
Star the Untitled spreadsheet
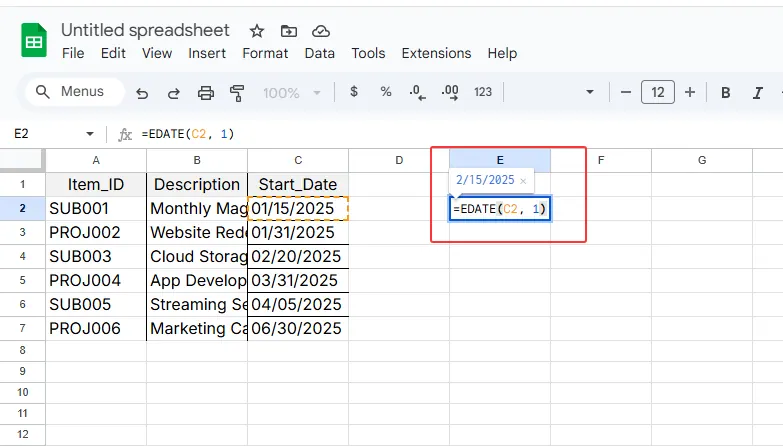(257, 31)
